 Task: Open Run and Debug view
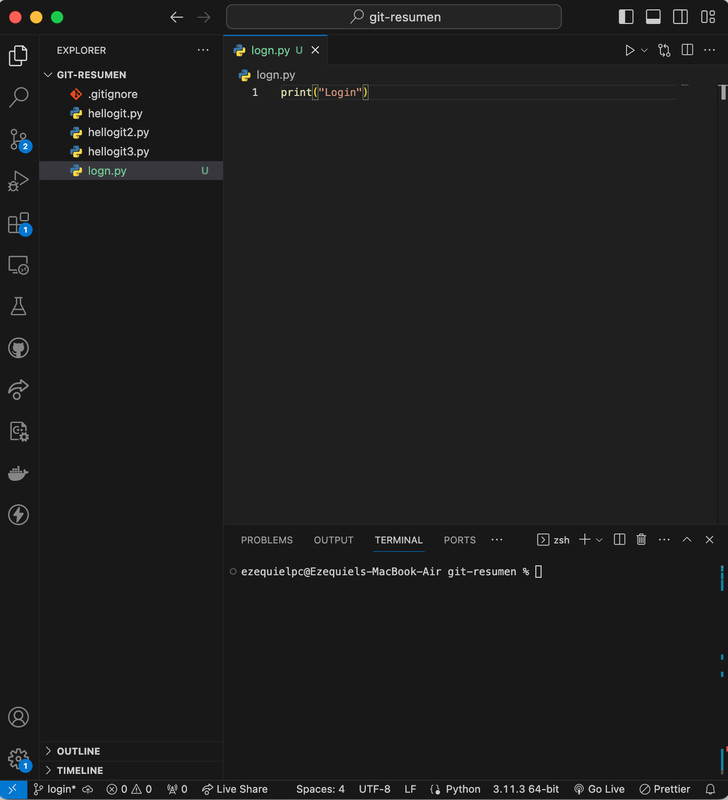click(x=18, y=181)
